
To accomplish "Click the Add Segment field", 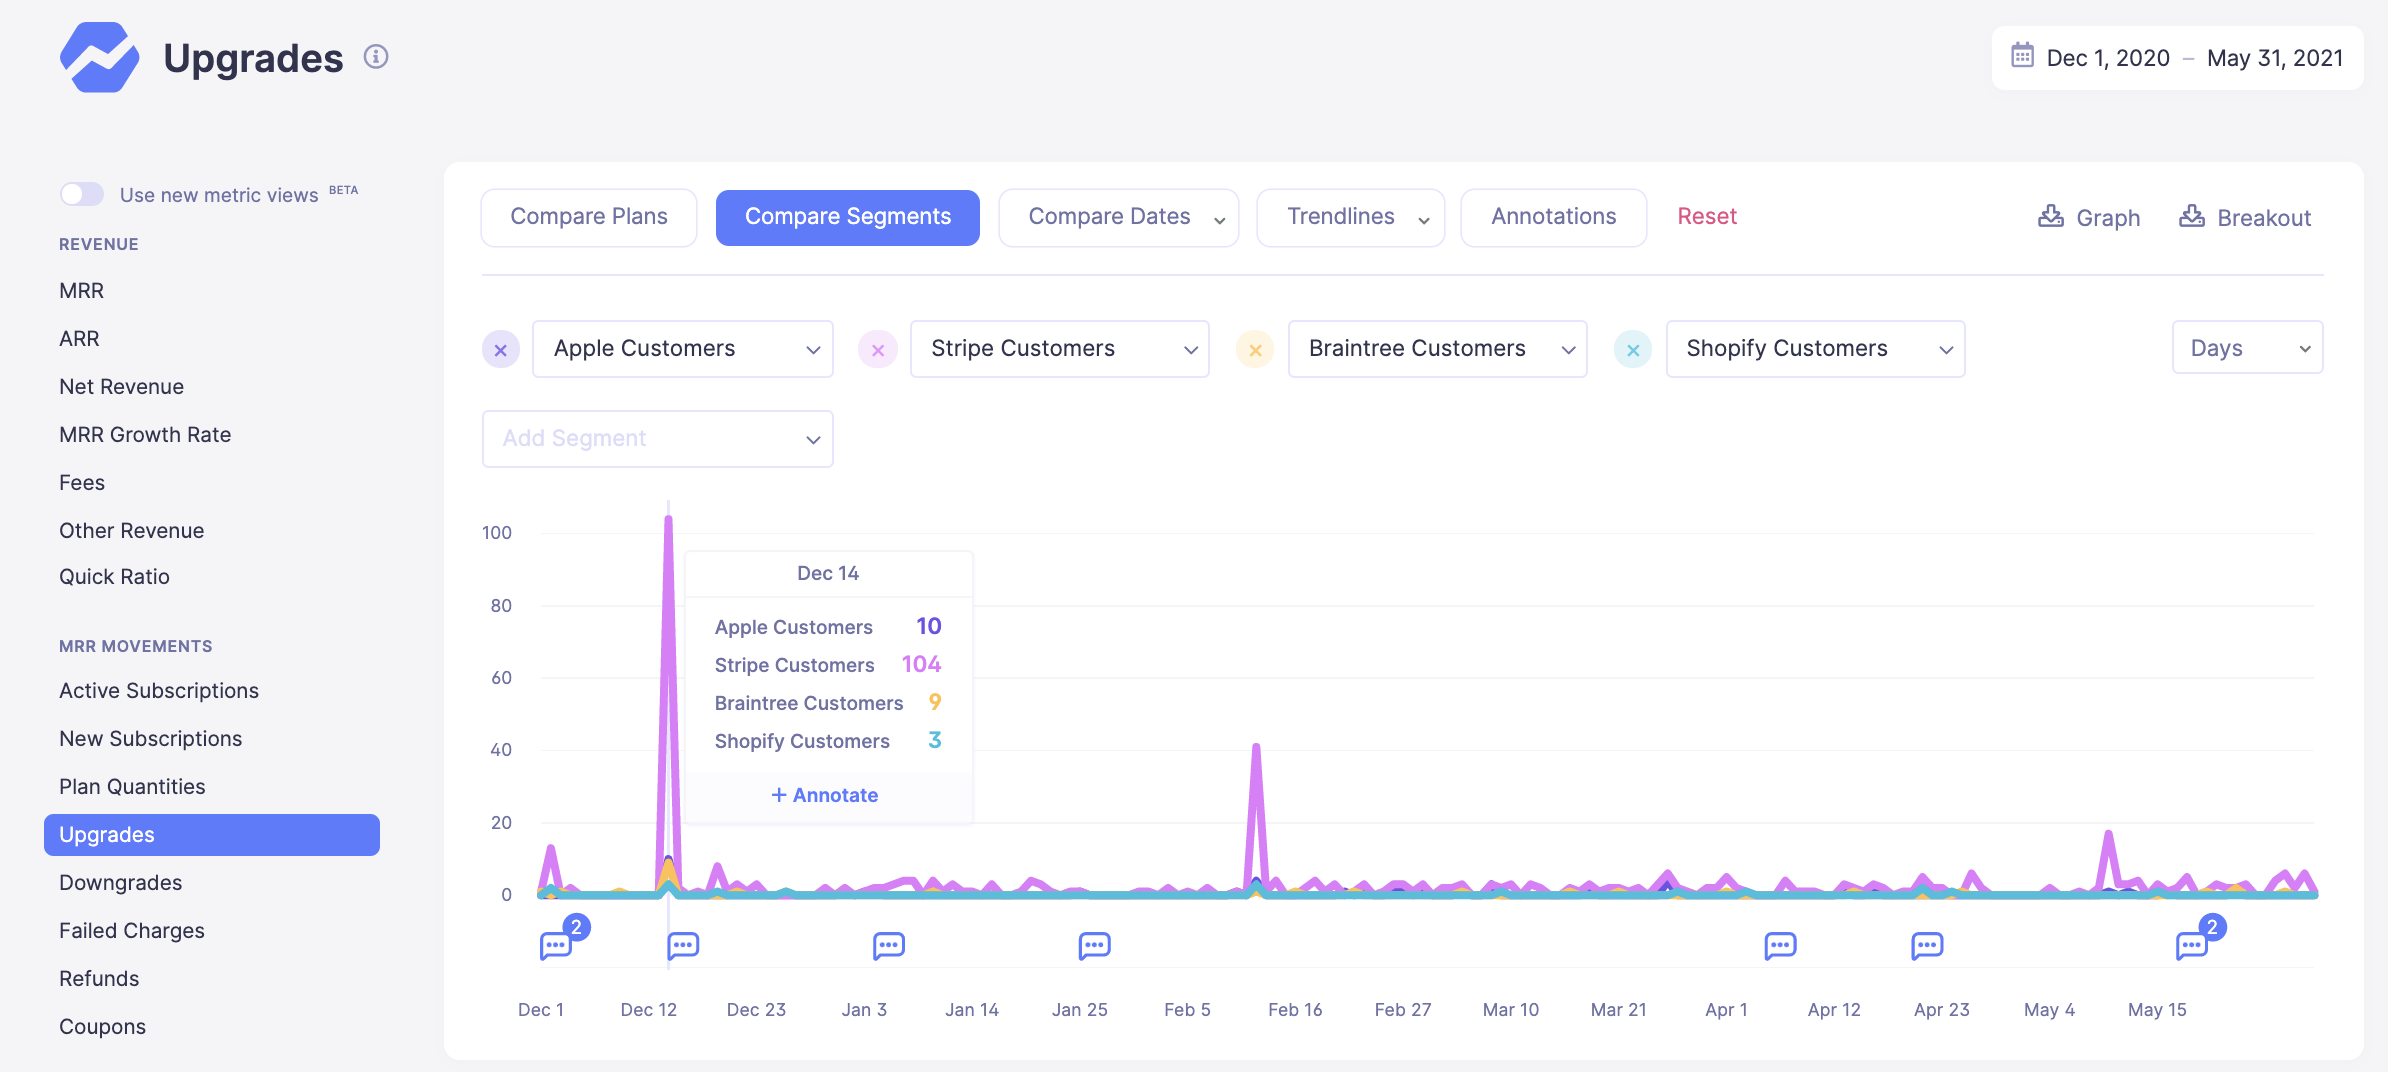I will [657, 439].
